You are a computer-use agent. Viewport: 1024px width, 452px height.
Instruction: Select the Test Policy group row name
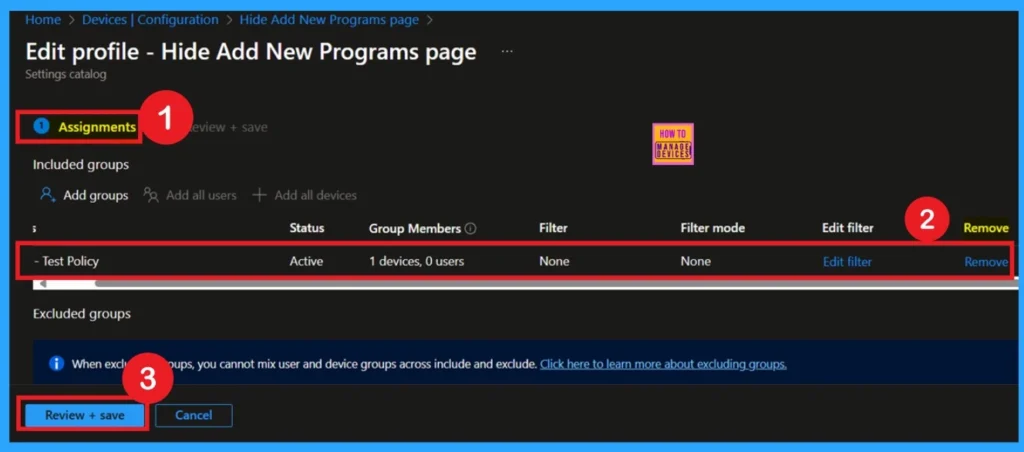[x=66, y=261]
